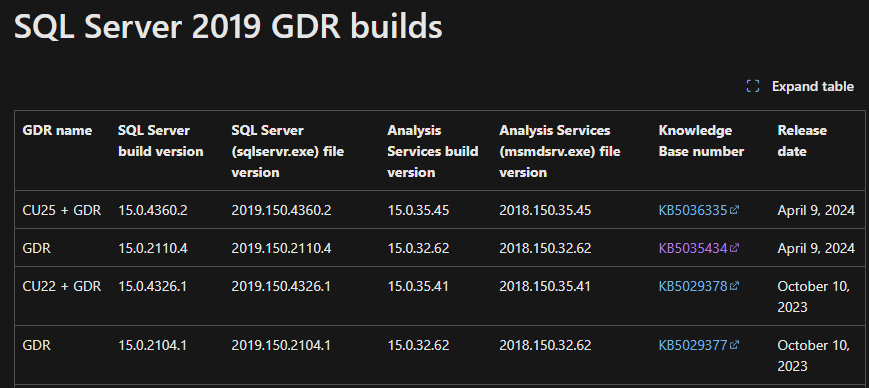869x388 pixels.
Task: Select file version 2019.150.2110.4
Action: 281,248
